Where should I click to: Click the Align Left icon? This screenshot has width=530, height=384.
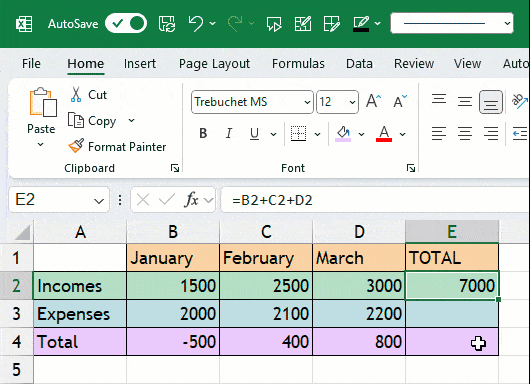point(439,134)
